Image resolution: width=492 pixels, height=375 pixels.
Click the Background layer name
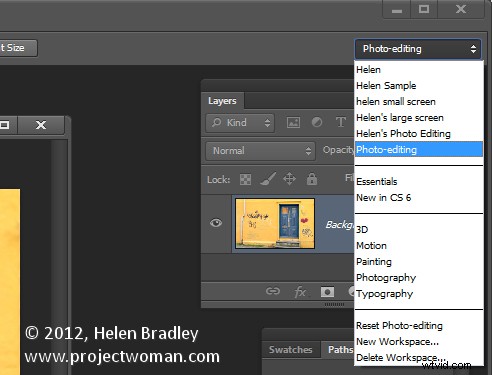(340, 225)
